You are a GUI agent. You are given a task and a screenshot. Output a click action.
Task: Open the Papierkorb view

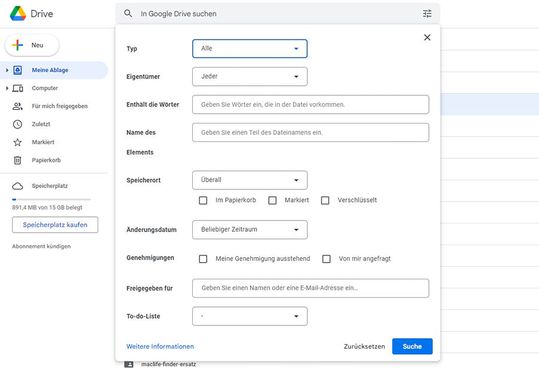(46, 160)
